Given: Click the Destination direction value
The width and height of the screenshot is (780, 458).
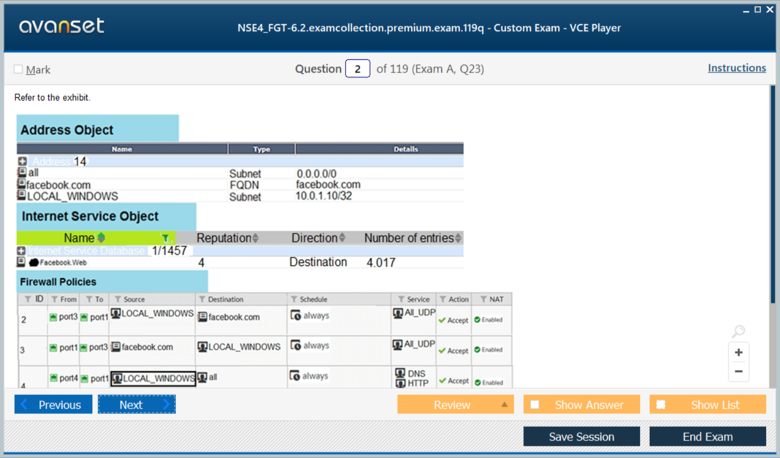Looking at the screenshot, I should pos(318,262).
